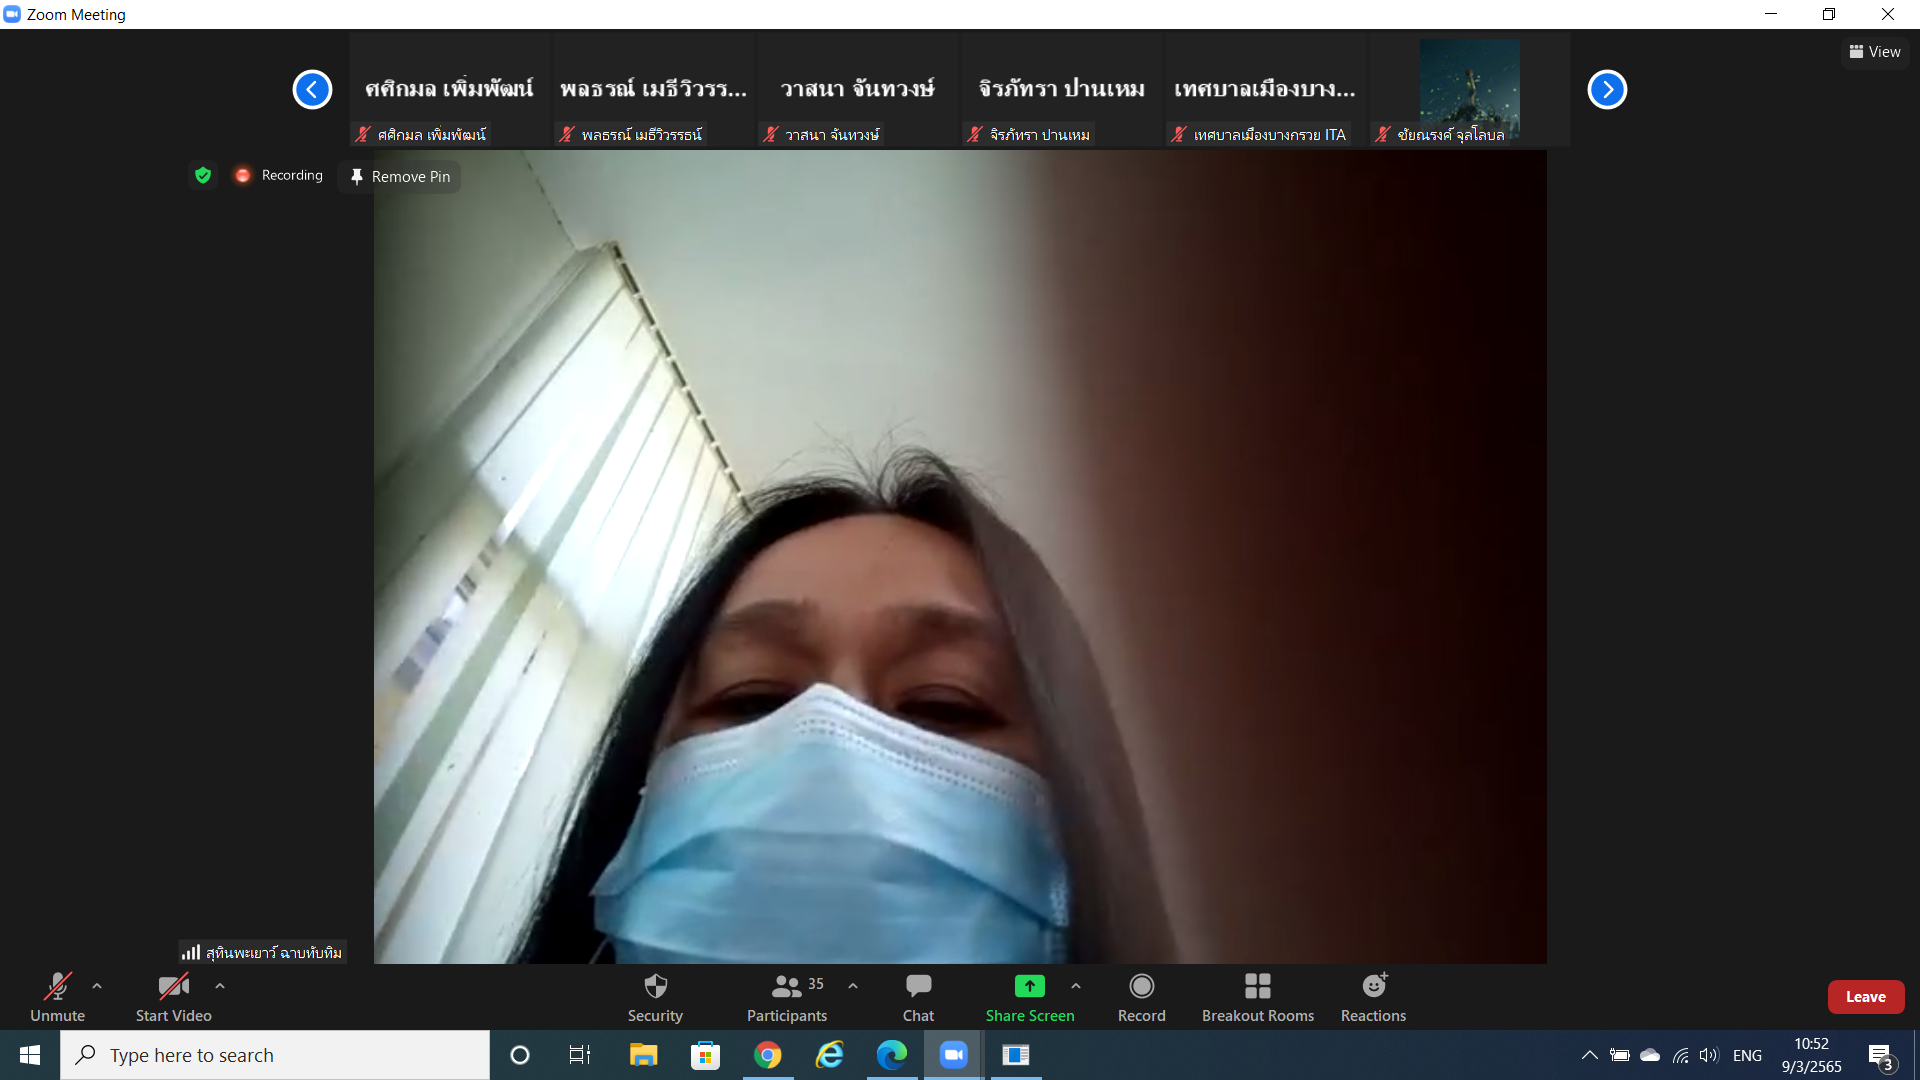The image size is (1920, 1080).
Task: Expand the Participants options arrow
Action: pos(853,986)
